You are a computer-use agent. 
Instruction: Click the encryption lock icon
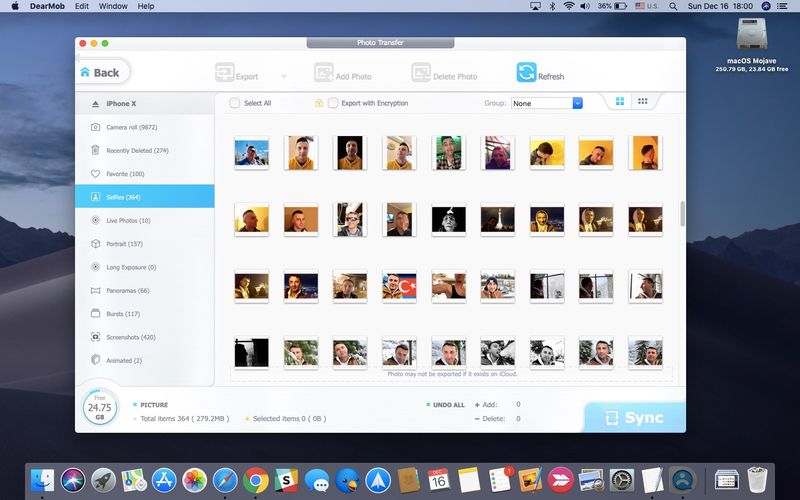tap(319, 103)
